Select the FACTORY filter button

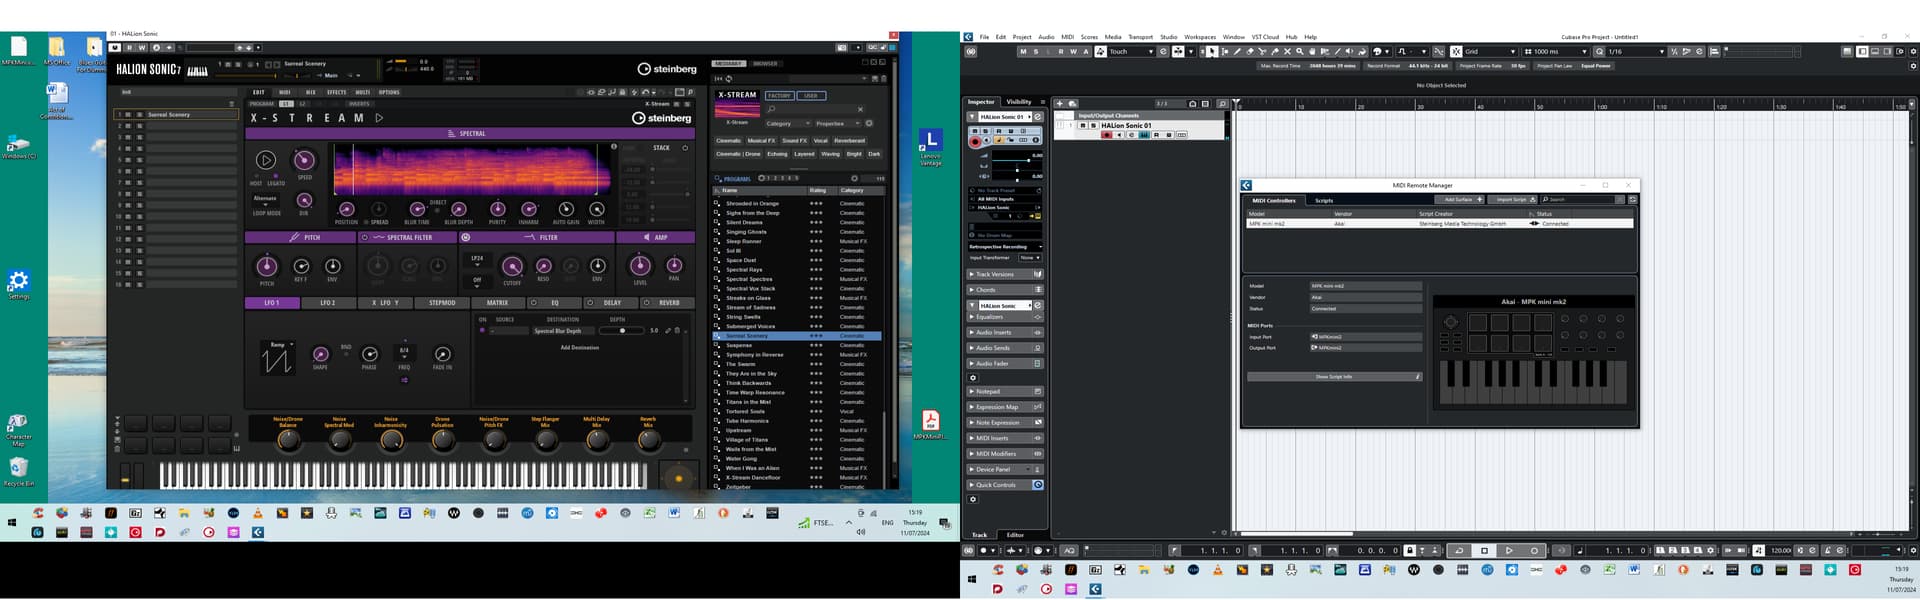779,96
